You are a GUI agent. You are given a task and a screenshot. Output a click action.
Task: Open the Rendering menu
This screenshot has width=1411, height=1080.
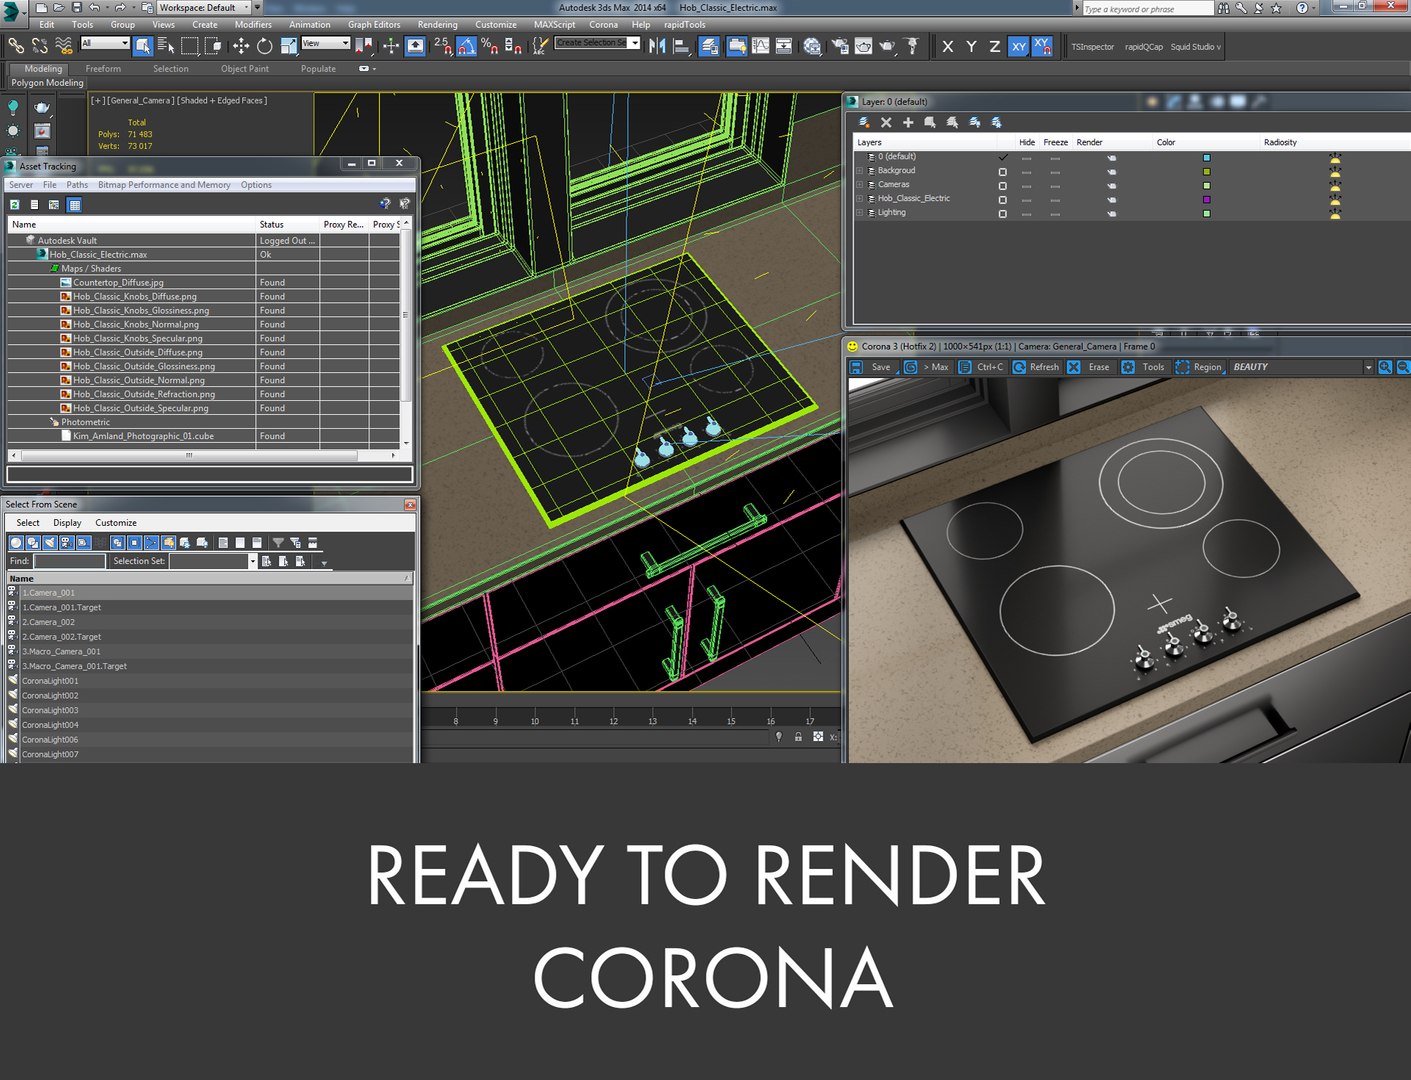click(x=437, y=25)
